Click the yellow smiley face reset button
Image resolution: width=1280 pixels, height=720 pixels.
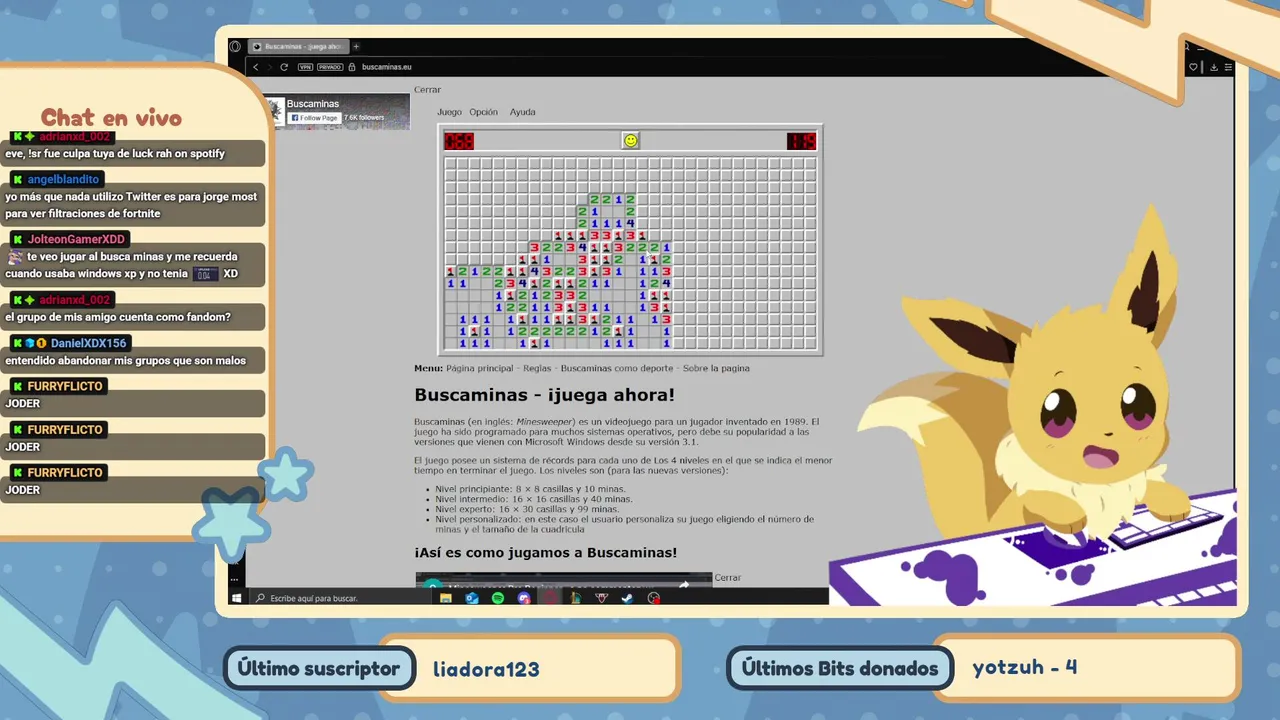(x=630, y=140)
